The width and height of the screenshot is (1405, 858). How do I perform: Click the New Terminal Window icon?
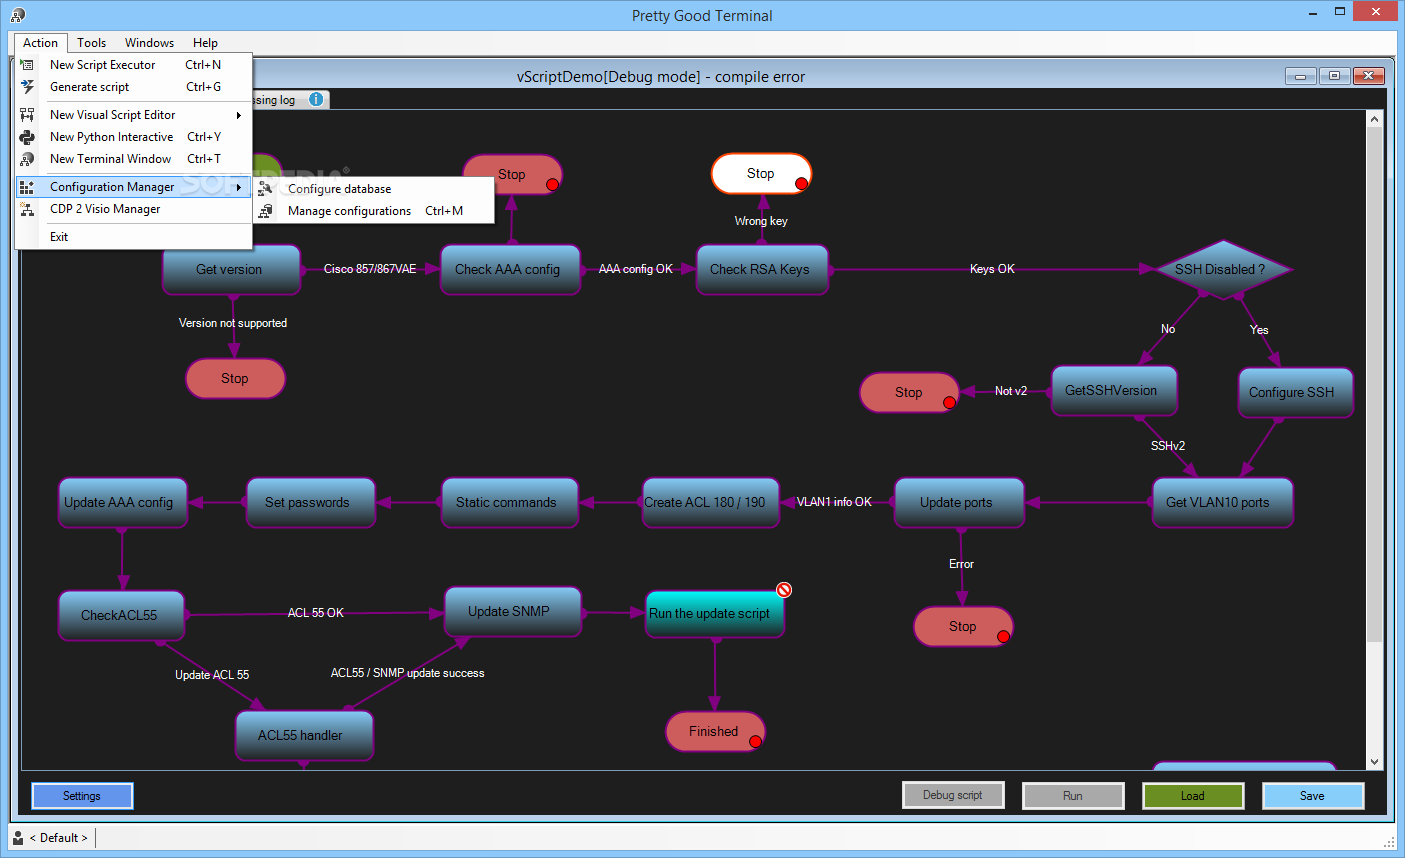tap(27, 159)
